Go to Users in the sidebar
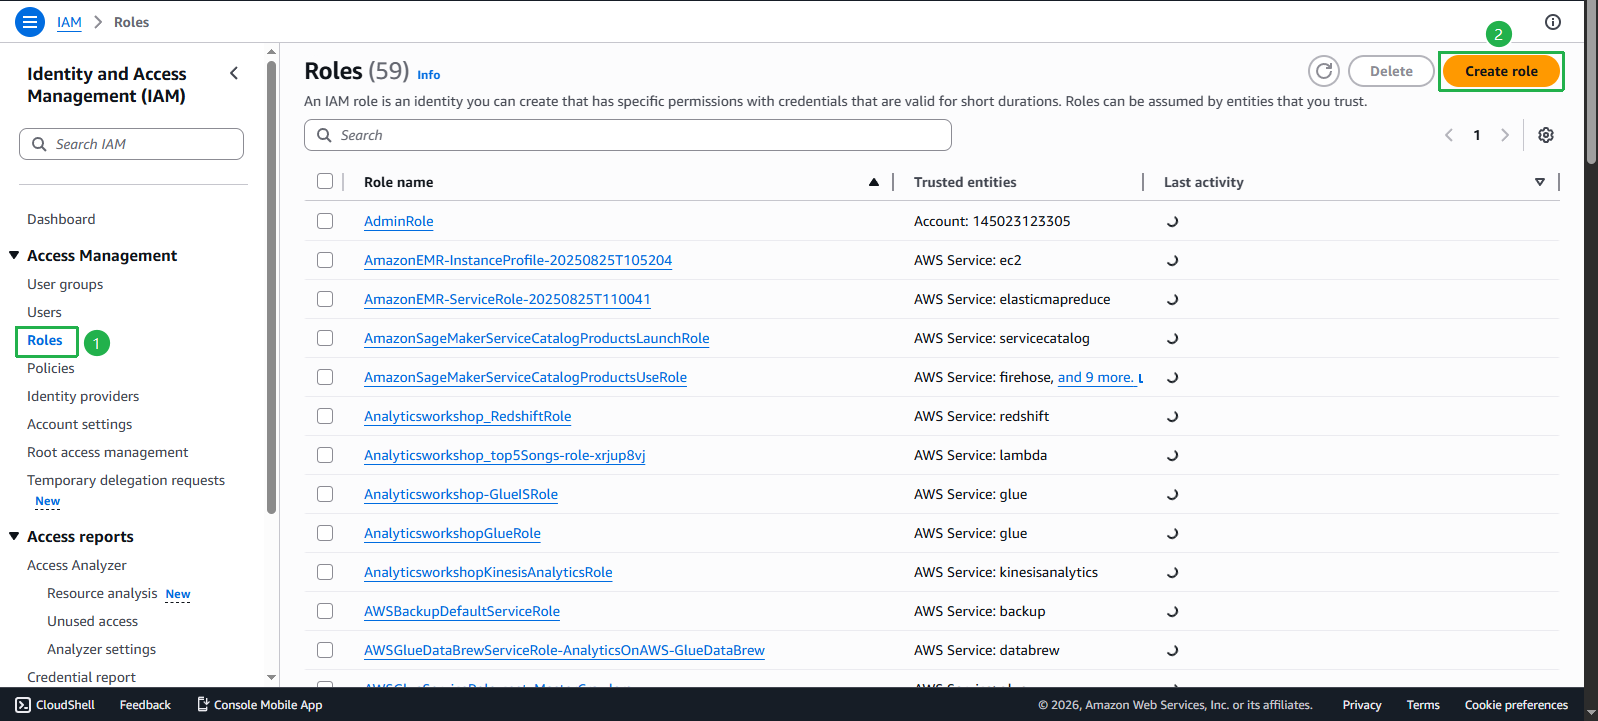1598x721 pixels. (x=44, y=312)
